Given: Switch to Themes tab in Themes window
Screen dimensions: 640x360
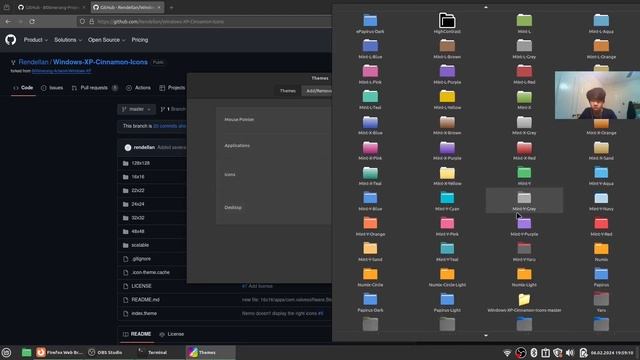Looking at the screenshot, I should 287,91.
